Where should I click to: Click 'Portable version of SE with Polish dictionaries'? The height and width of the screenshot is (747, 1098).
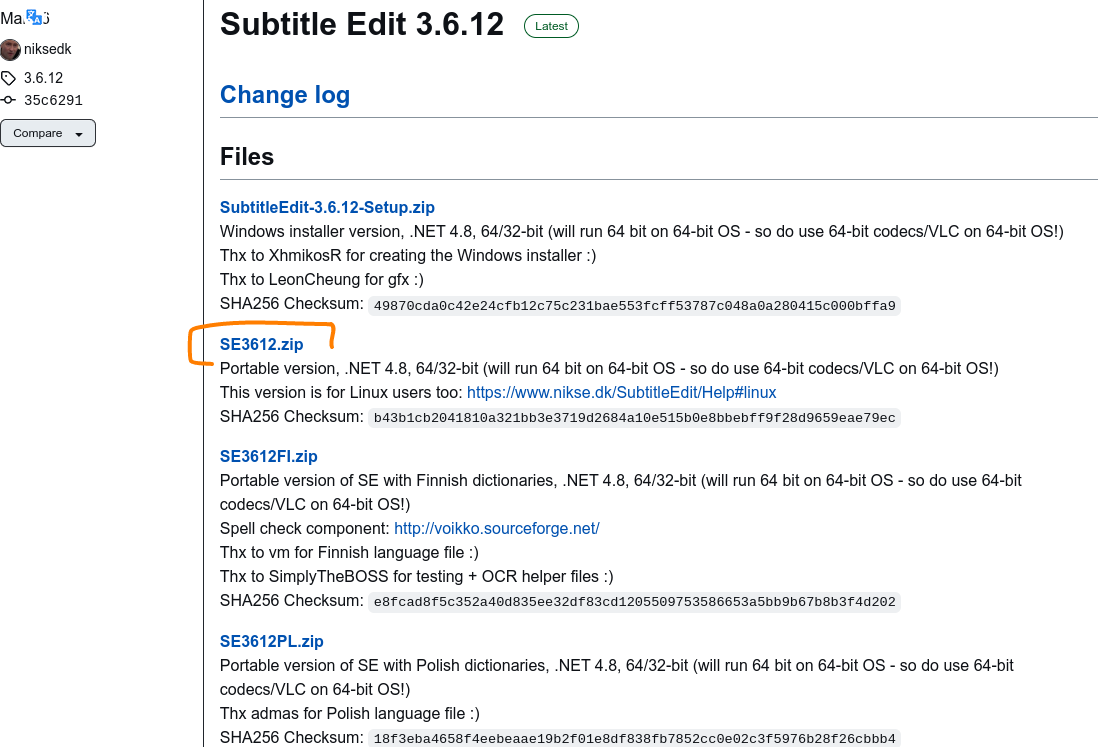(616, 677)
